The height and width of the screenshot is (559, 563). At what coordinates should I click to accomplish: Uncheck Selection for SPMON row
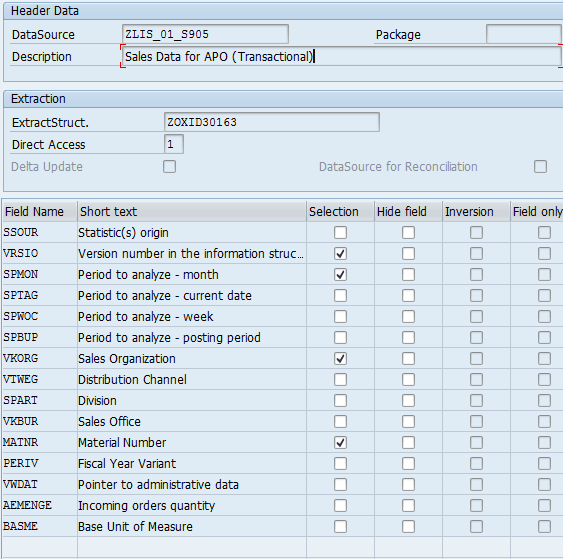(340, 275)
